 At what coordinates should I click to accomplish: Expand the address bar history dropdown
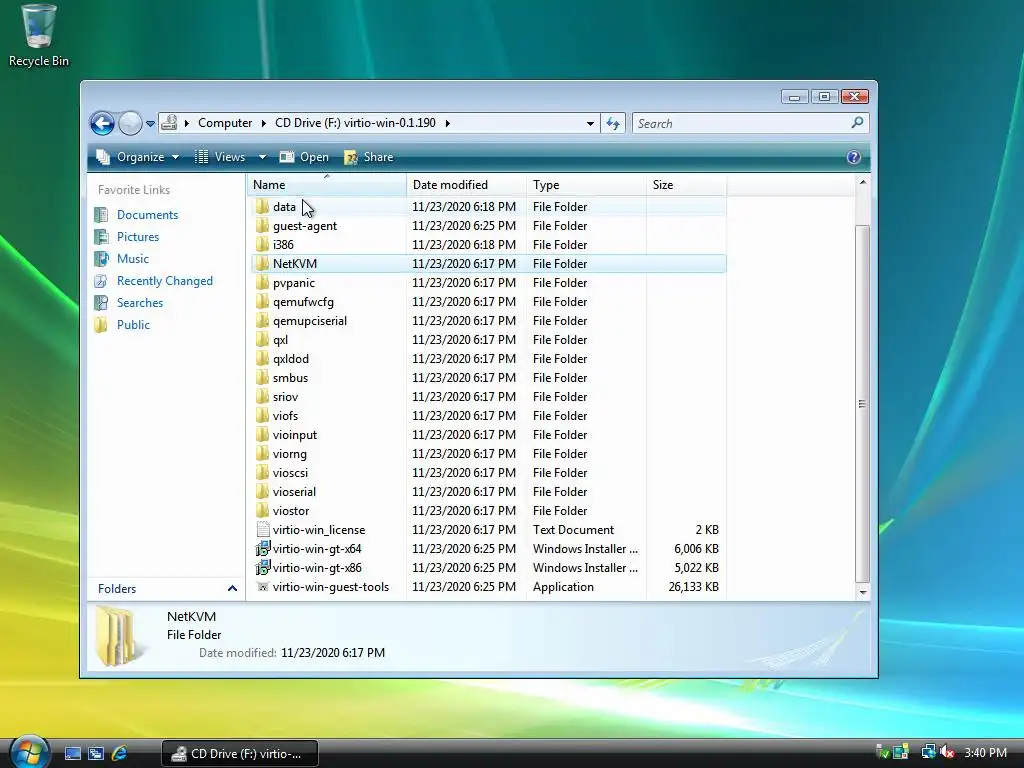click(x=590, y=123)
